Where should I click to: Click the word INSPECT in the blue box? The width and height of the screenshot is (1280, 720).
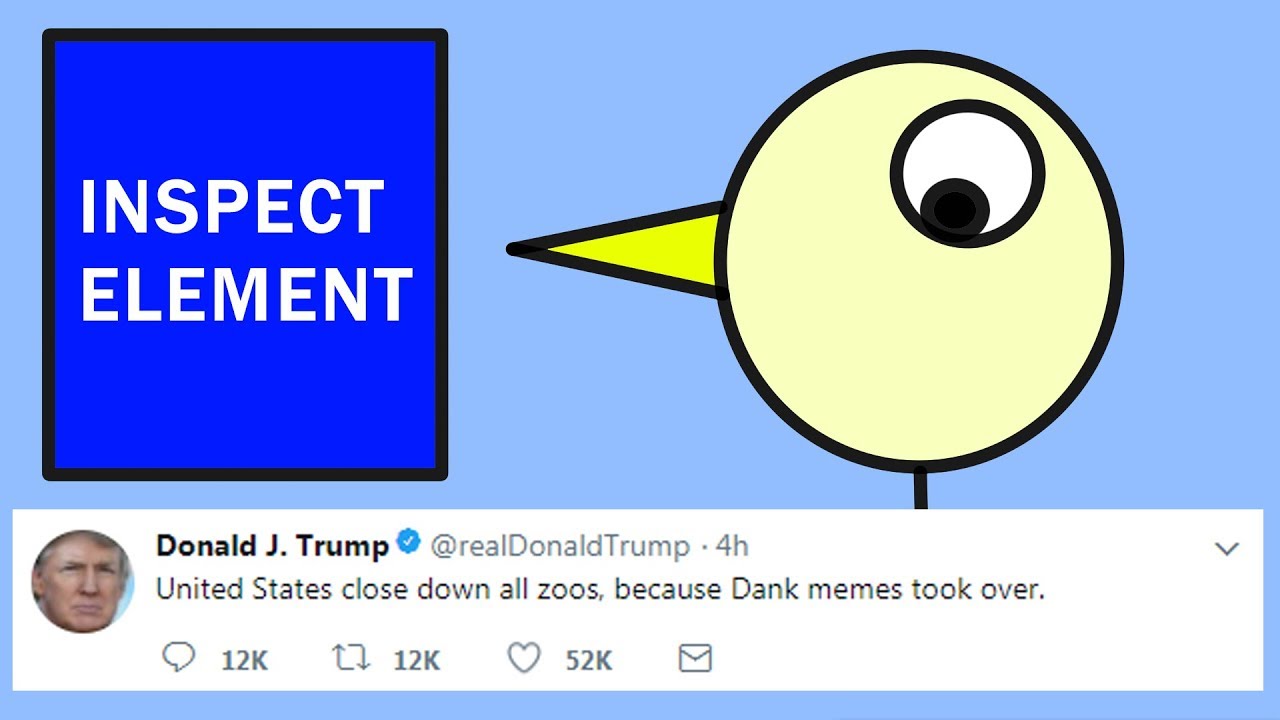[x=232, y=207]
